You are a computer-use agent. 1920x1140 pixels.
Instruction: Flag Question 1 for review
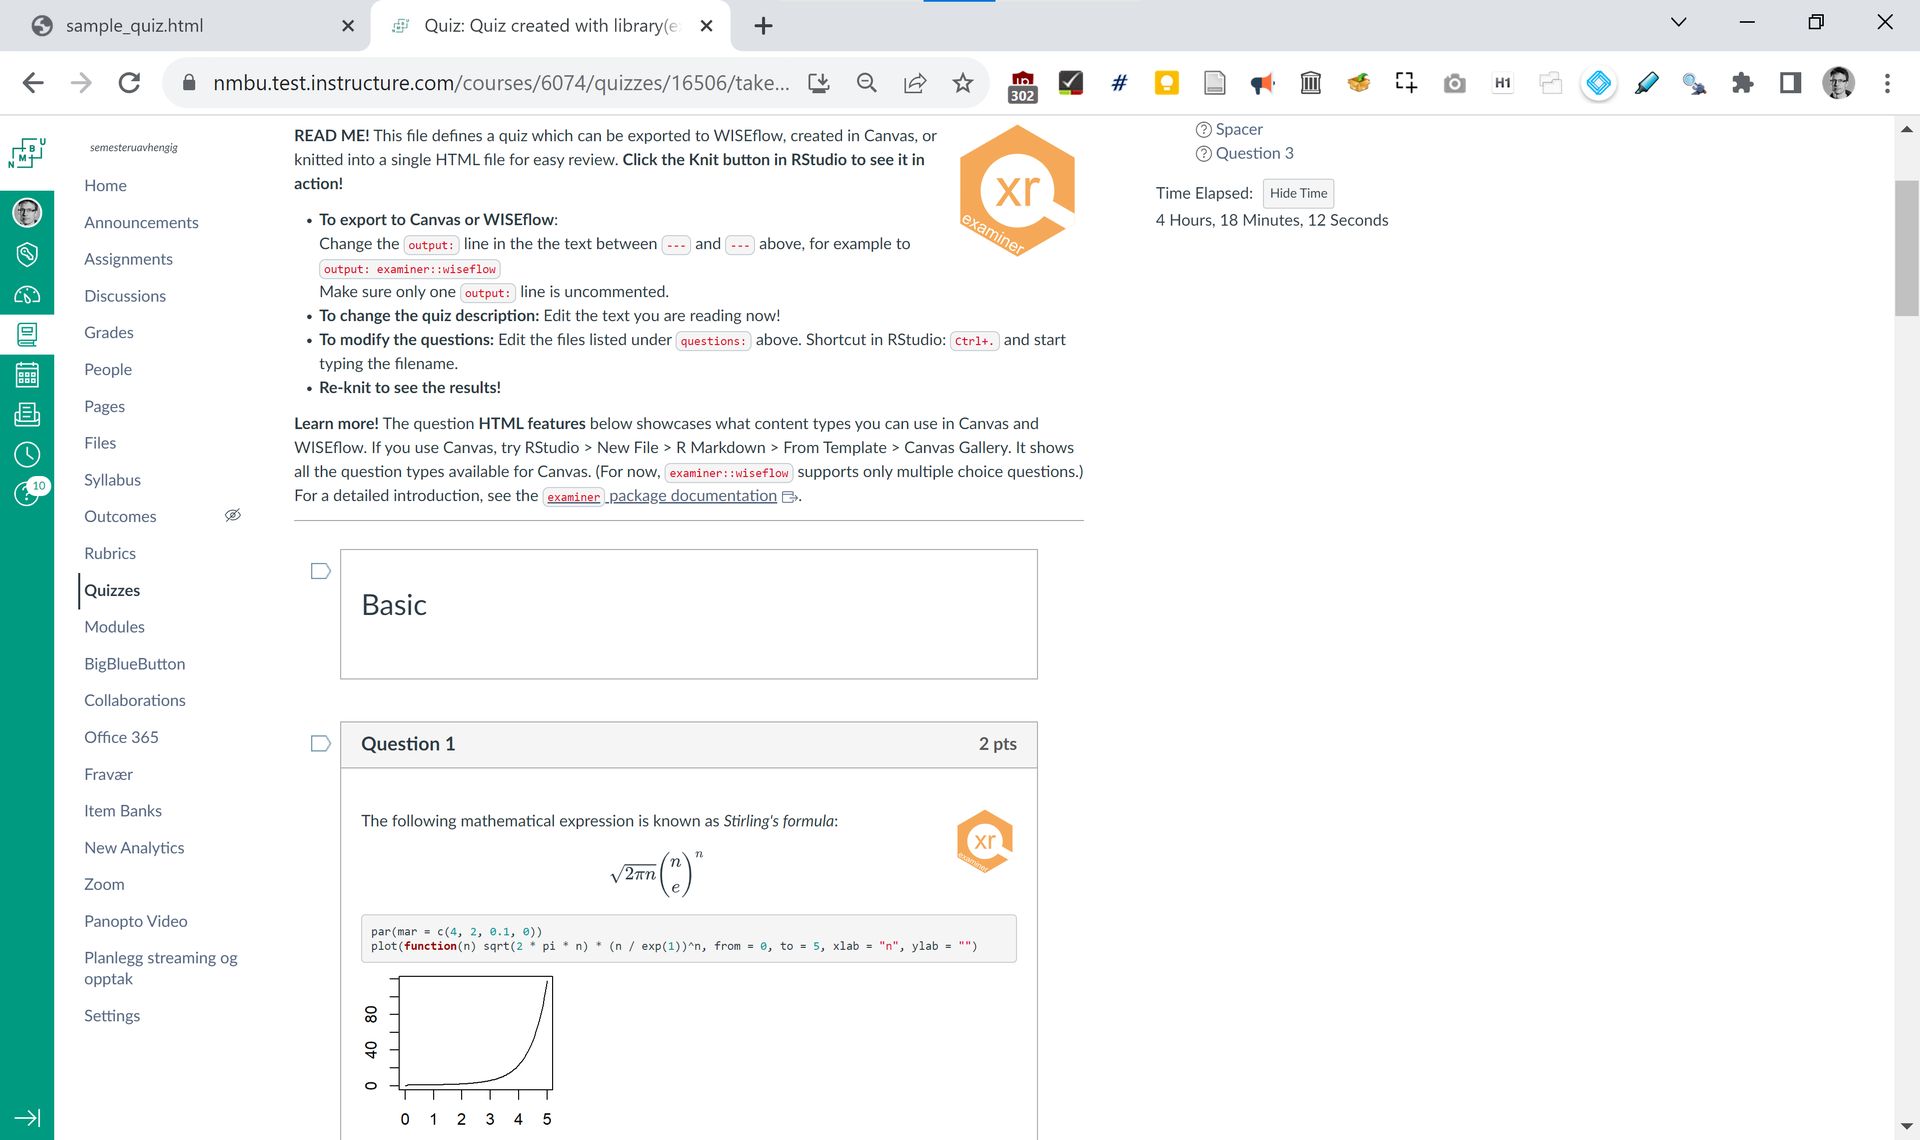(320, 743)
